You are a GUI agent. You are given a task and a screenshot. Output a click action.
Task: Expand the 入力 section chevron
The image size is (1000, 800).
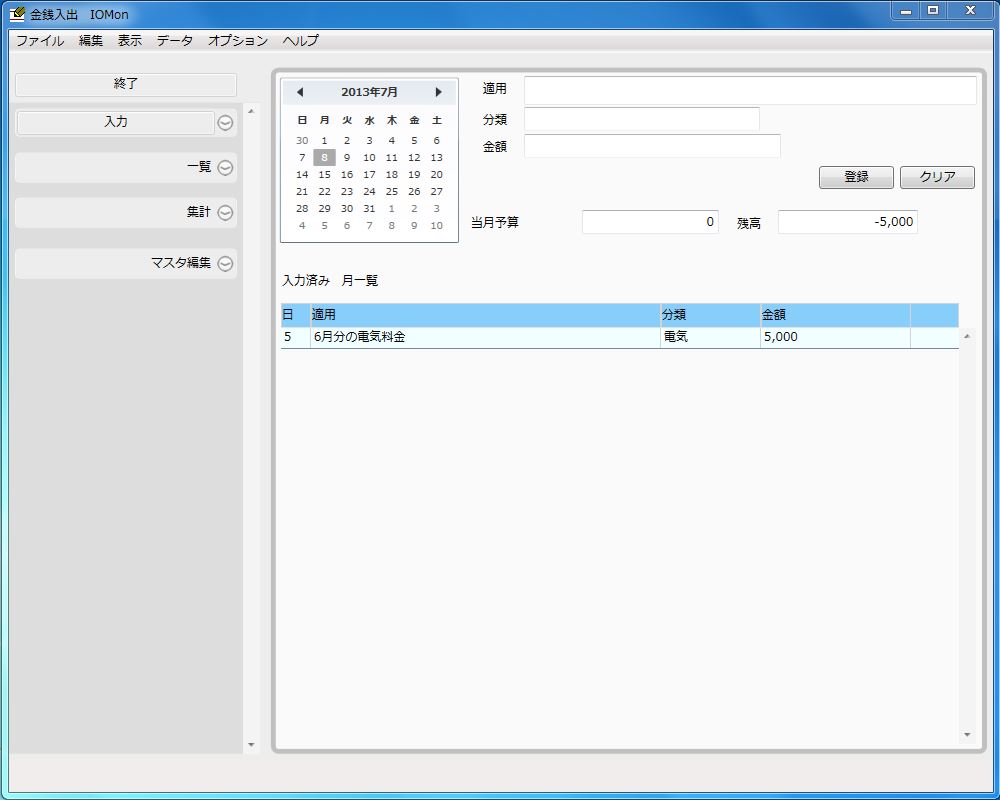225,122
